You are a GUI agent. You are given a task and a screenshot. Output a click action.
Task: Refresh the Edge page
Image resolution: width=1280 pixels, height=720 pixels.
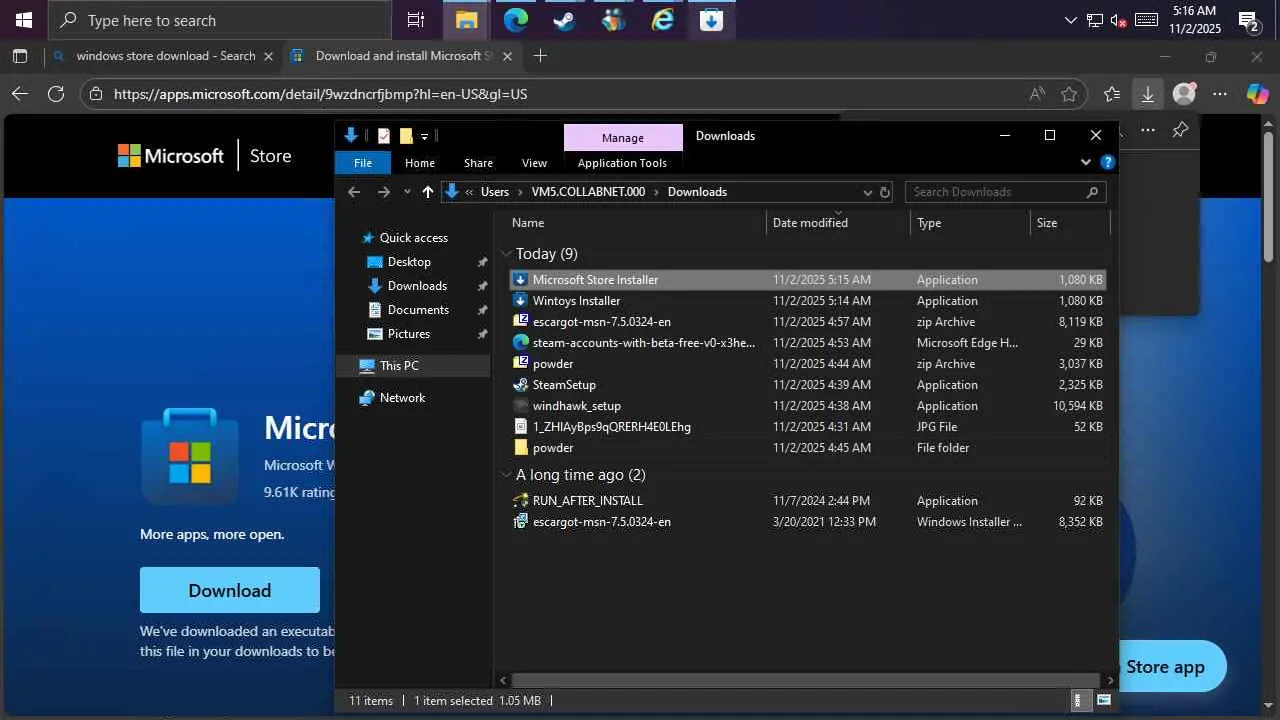click(x=56, y=94)
